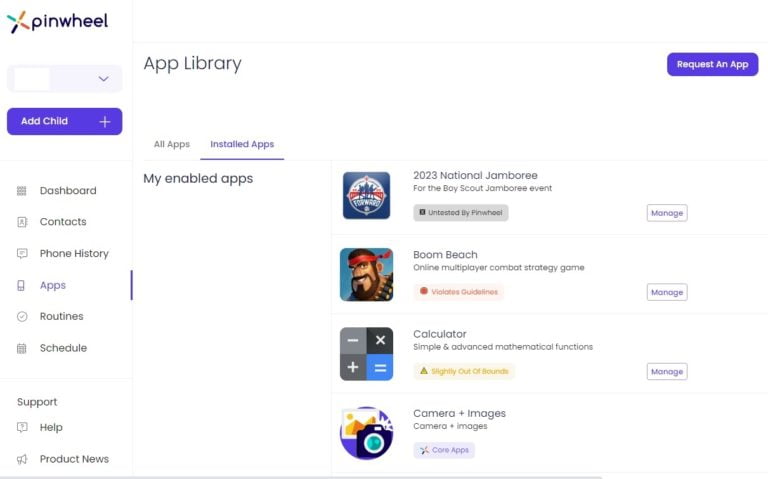Go to Contacts page

pos(63,222)
